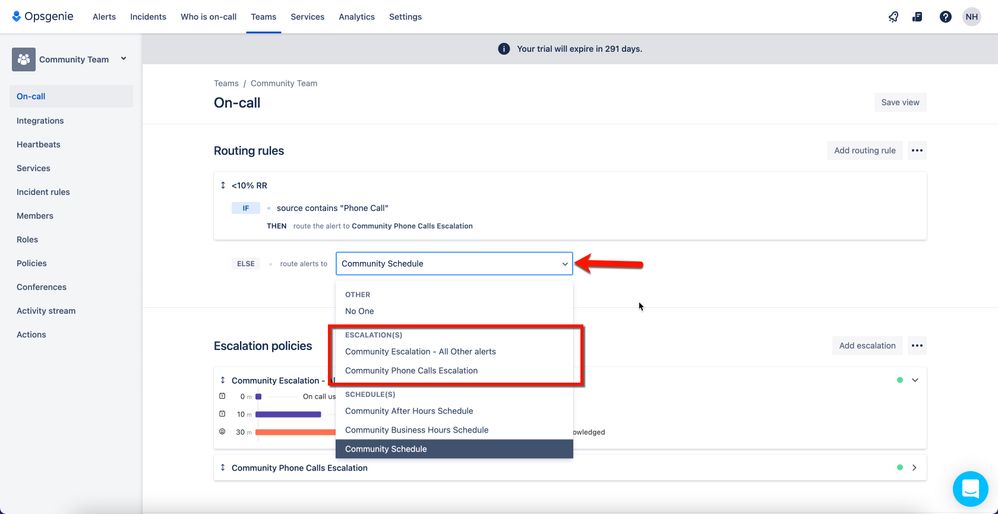Screen dimensions: 998x514
Task: Open Who is on-call page
Action: pyautogui.click(x=208, y=17)
